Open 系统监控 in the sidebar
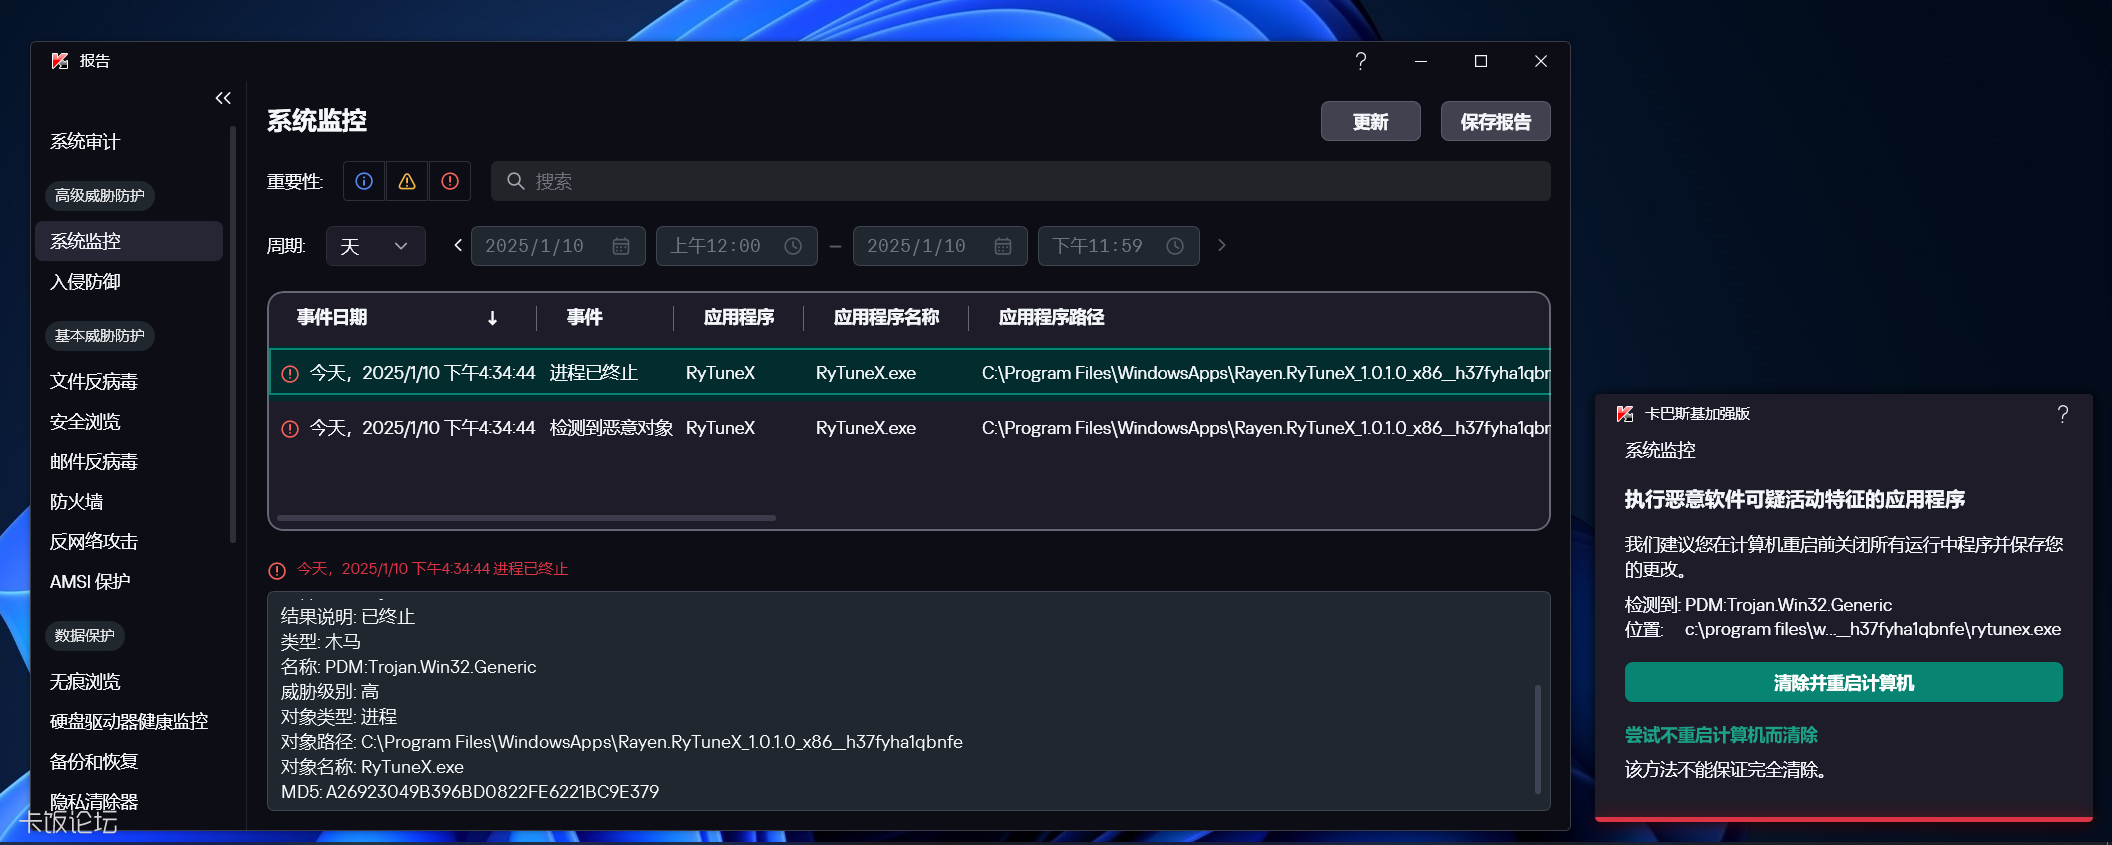Viewport: 2112px width, 845px height. (129, 241)
